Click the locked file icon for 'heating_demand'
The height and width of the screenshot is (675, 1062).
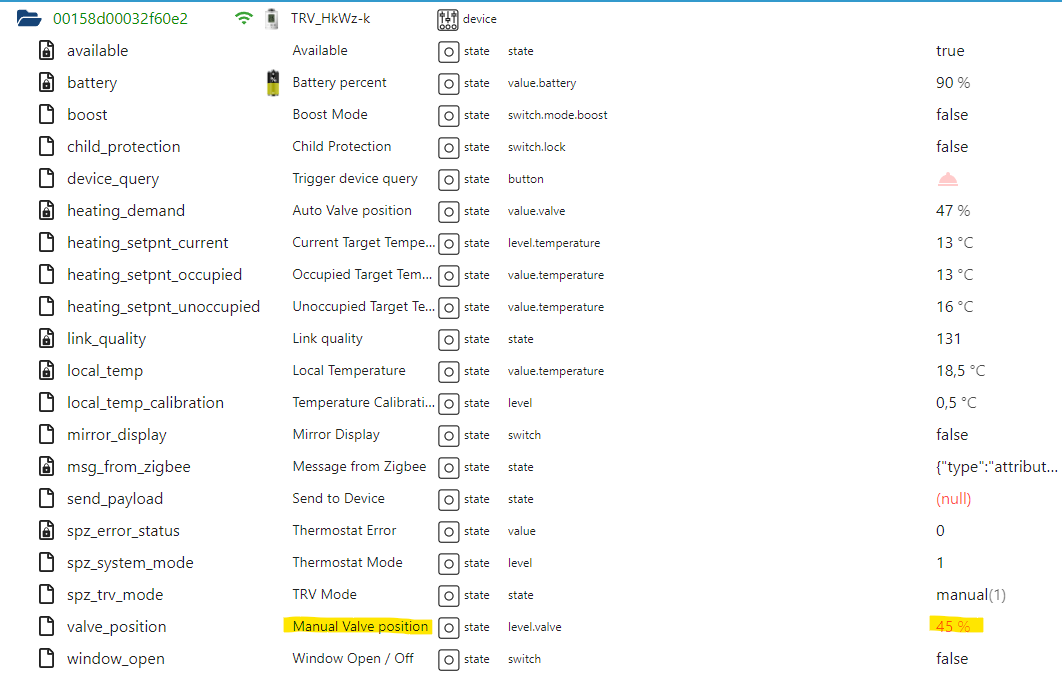(46, 211)
